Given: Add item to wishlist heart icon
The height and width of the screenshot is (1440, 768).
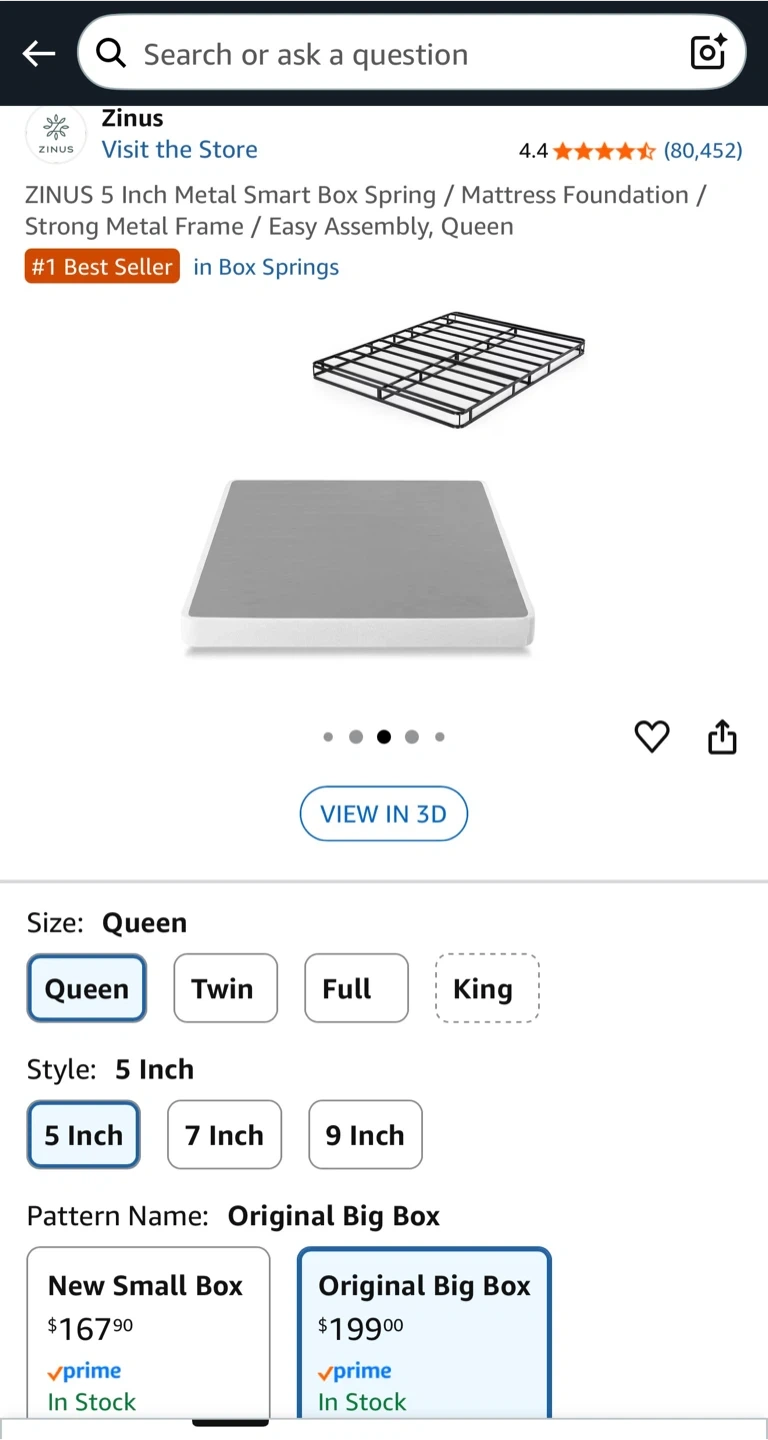Looking at the screenshot, I should click(x=652, y=737).
